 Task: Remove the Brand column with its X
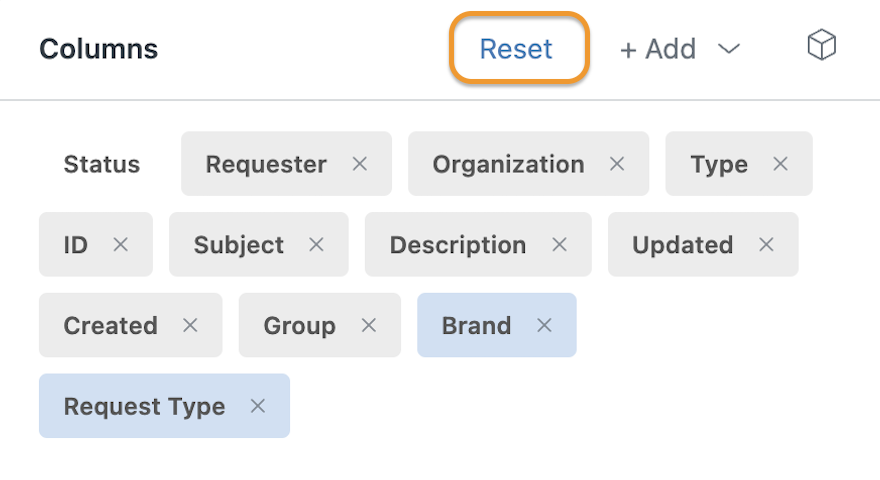(544, 325)
